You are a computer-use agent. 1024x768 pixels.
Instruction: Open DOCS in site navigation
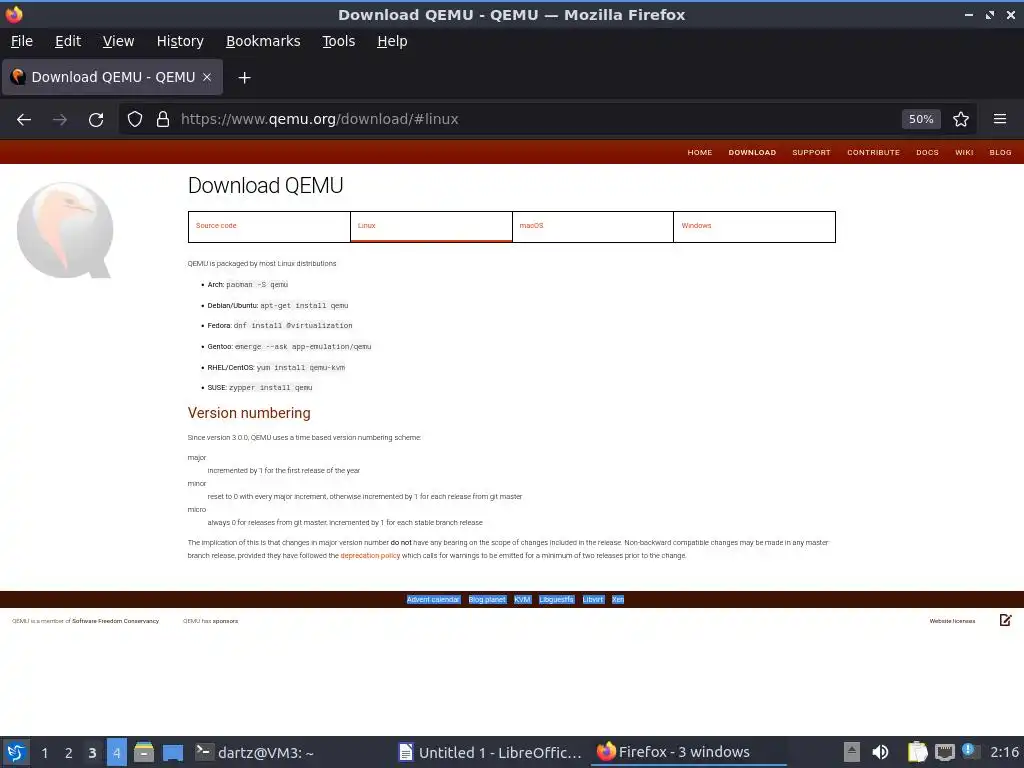(x=927, y=152)
